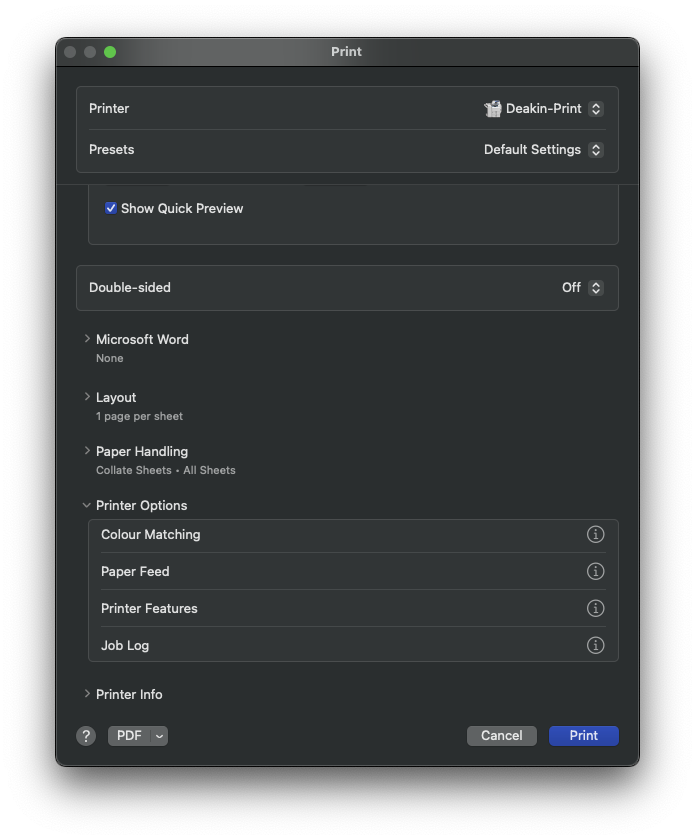Click the Print button
Viewport: 695px width, 840px height.
click(x=583, y=735)
